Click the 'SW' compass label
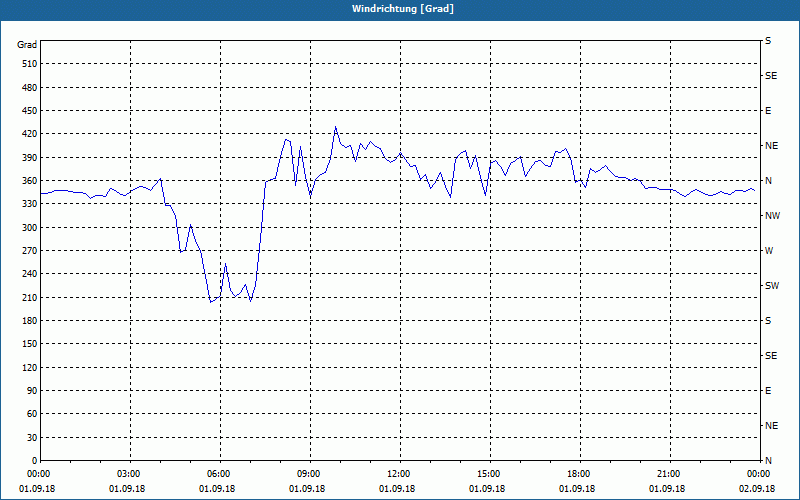The image size is (800, 500). click(772, 286)
